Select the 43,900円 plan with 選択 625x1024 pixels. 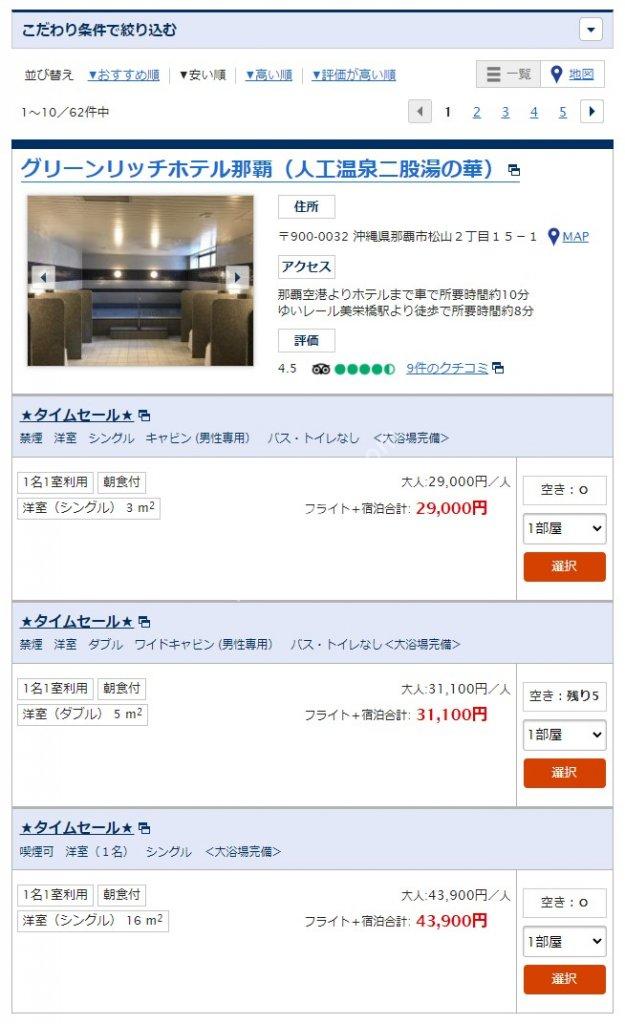564,979
